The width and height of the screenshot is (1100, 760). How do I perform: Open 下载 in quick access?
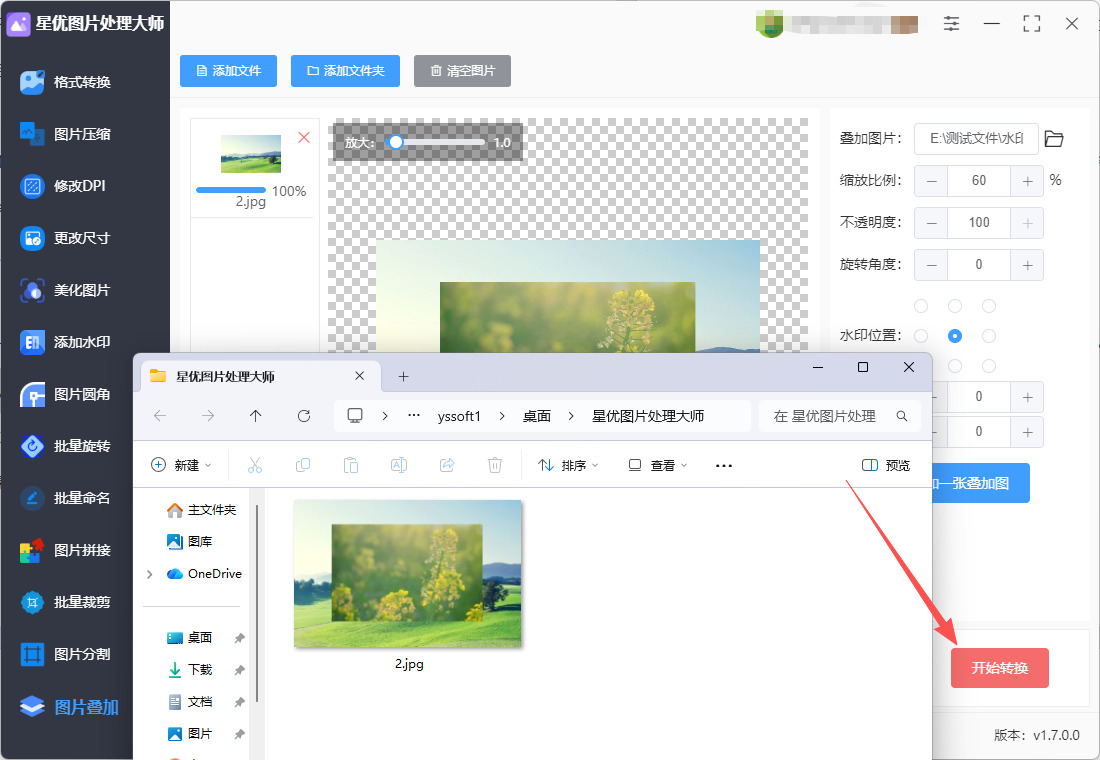189,669
